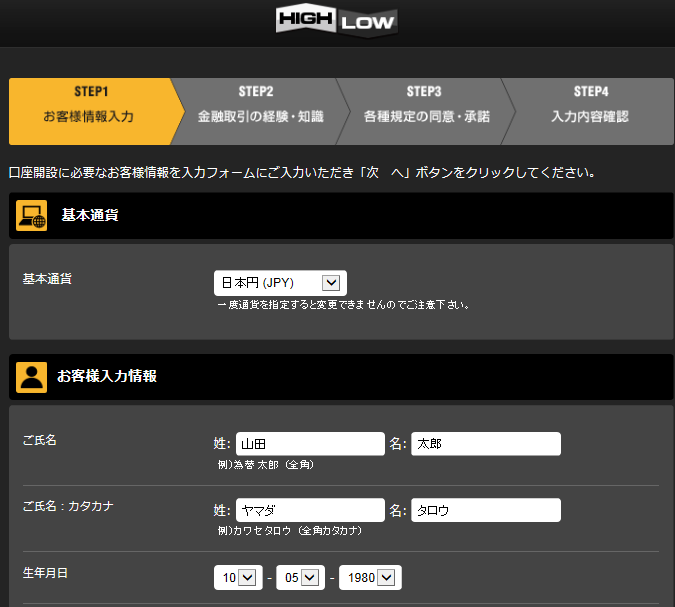The image size is (675, 607).
Task: Click the 名 kanji field containing 太郎
Action: pyautogui.click(x=485, y=444)
